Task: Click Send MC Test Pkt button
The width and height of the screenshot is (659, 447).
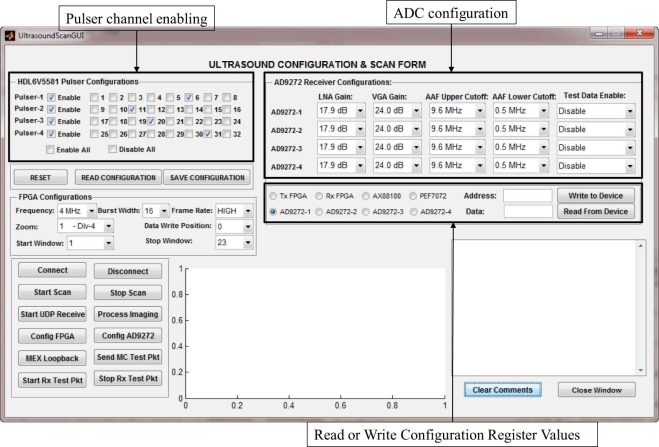Action: [x=128, y=357]
